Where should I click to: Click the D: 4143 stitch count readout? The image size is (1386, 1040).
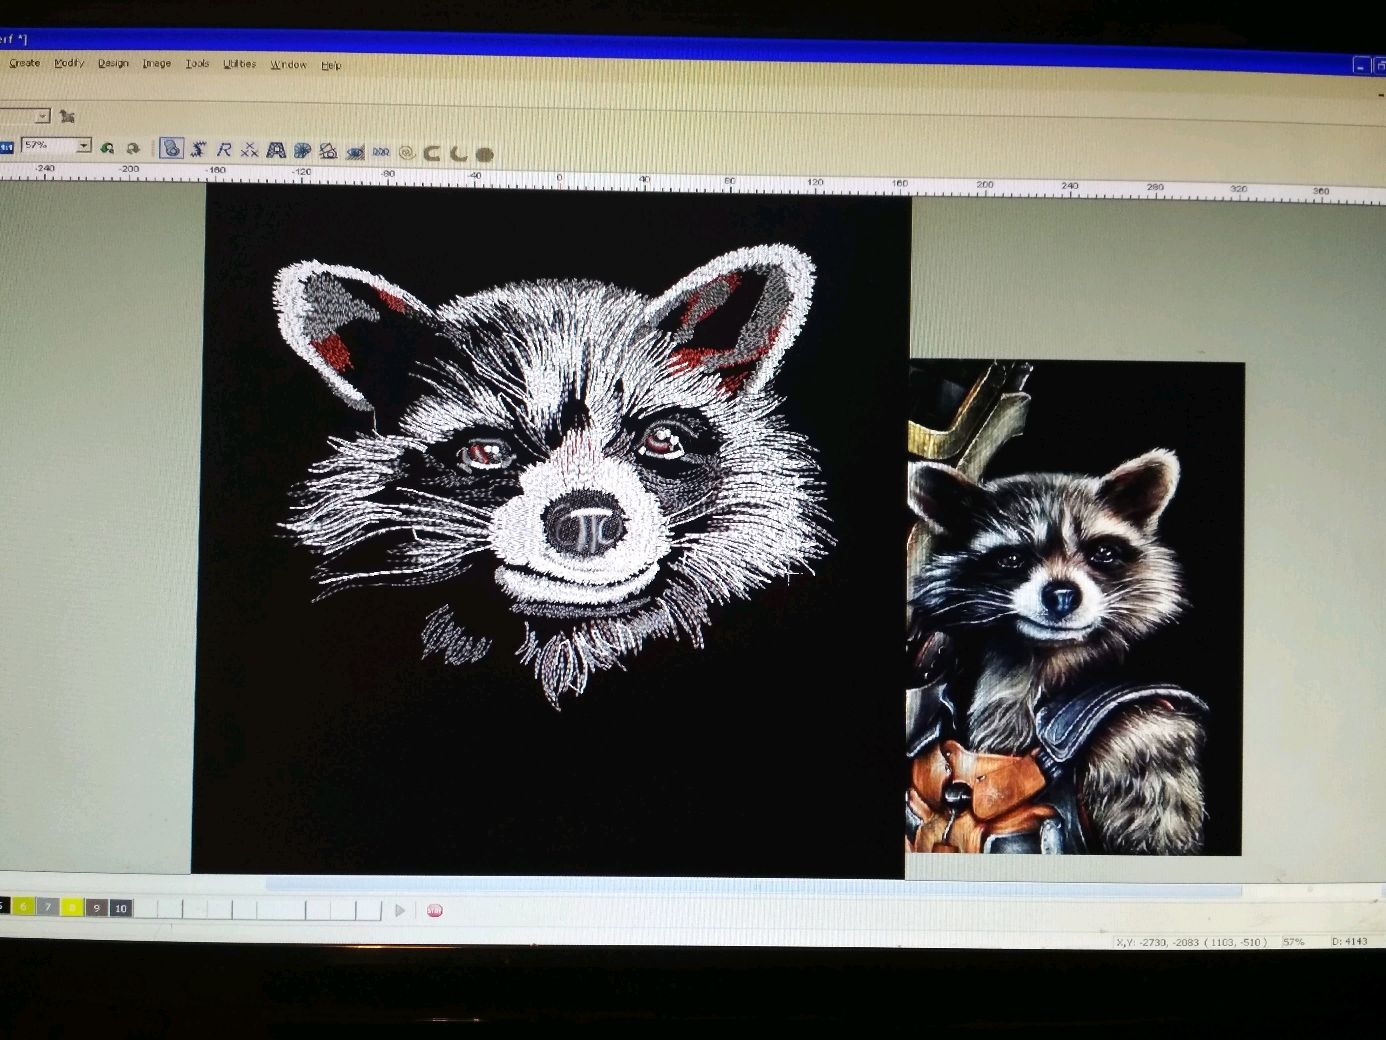[x=1349, y=942]
